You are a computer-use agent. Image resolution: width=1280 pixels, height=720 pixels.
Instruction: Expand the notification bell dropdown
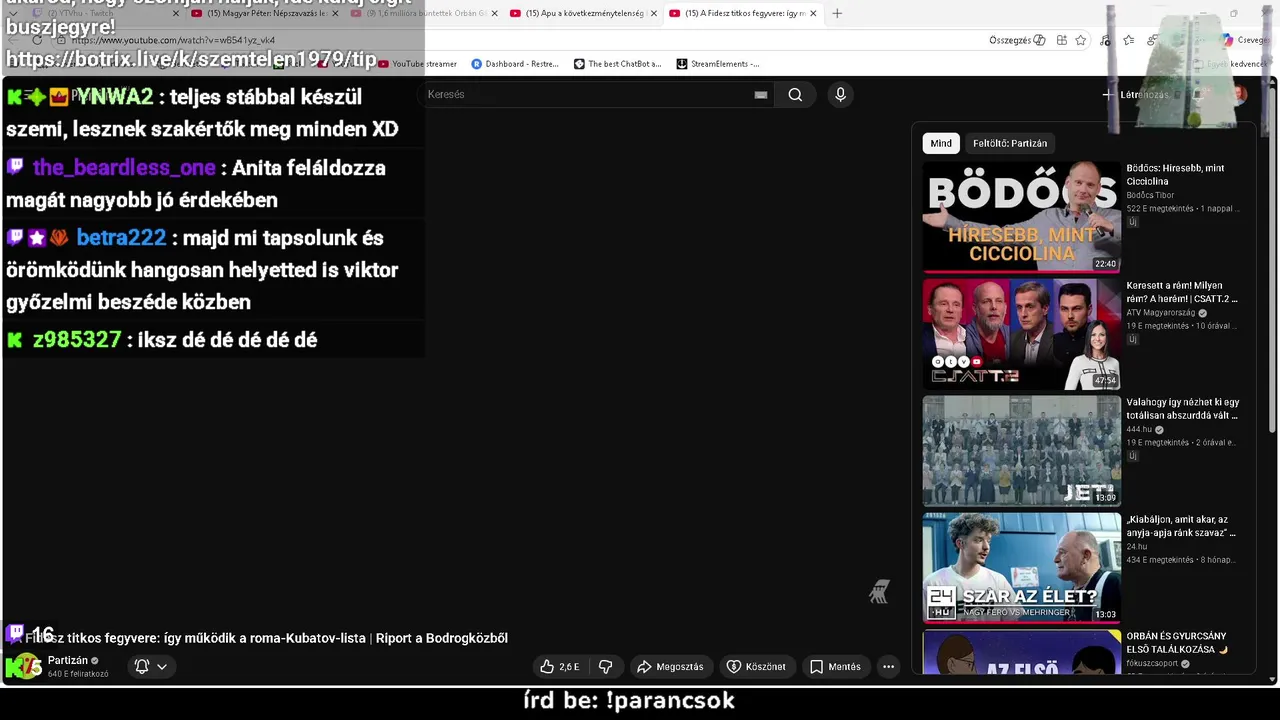[x=151, y=667]
